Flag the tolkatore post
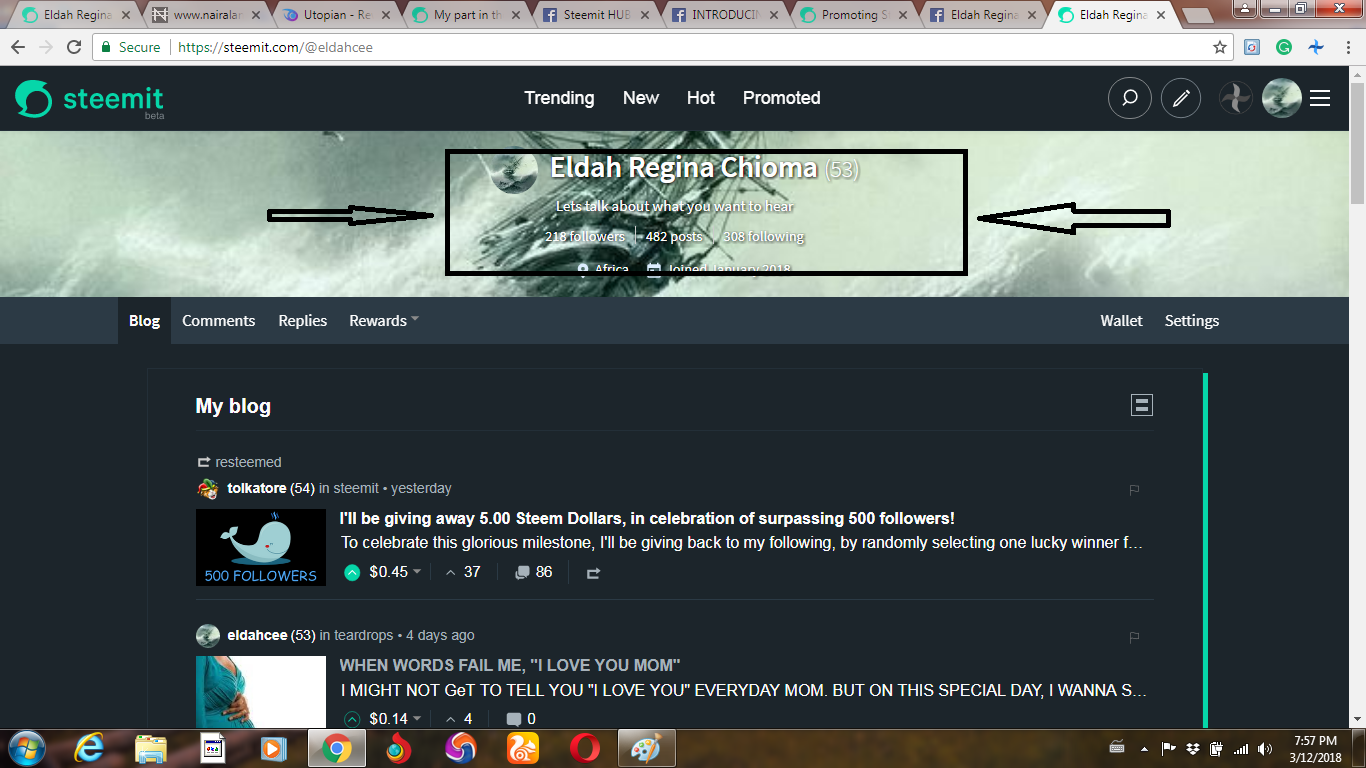This screenshot has width=1366, height=768. click(1134, 490)
